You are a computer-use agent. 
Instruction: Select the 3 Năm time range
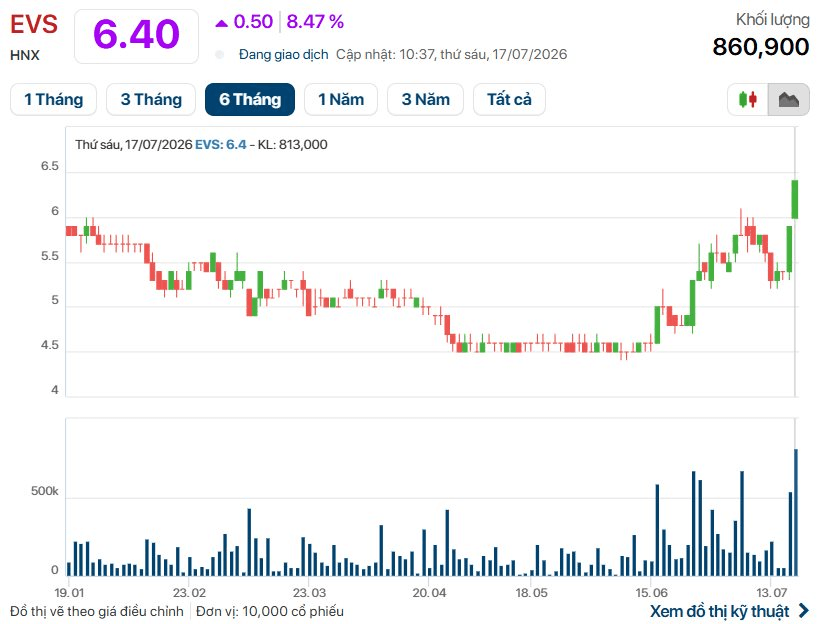pyautogui.click(x=426, y=100)
